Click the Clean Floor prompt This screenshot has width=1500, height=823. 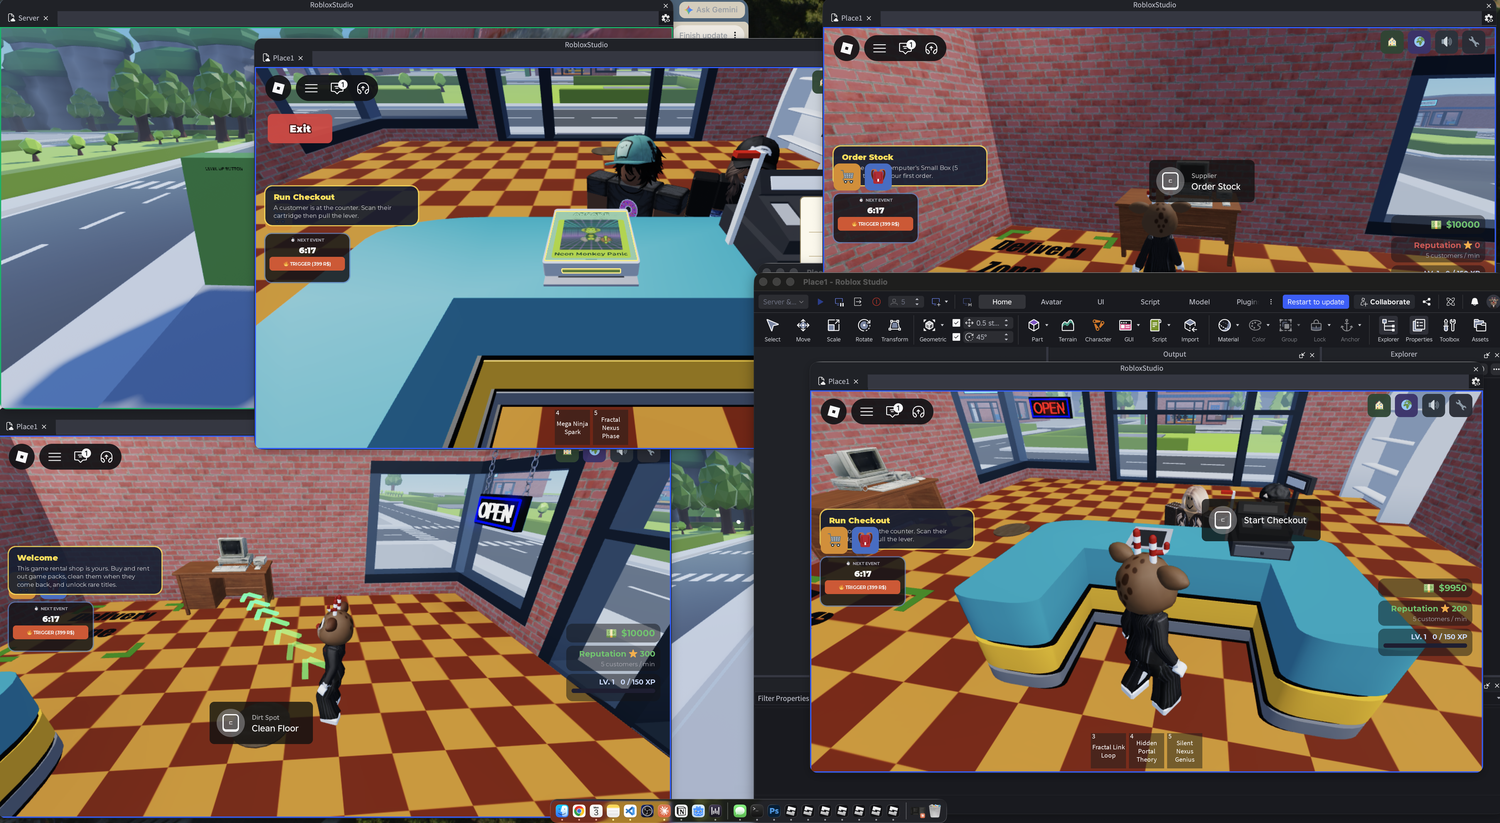coord(262,723)
